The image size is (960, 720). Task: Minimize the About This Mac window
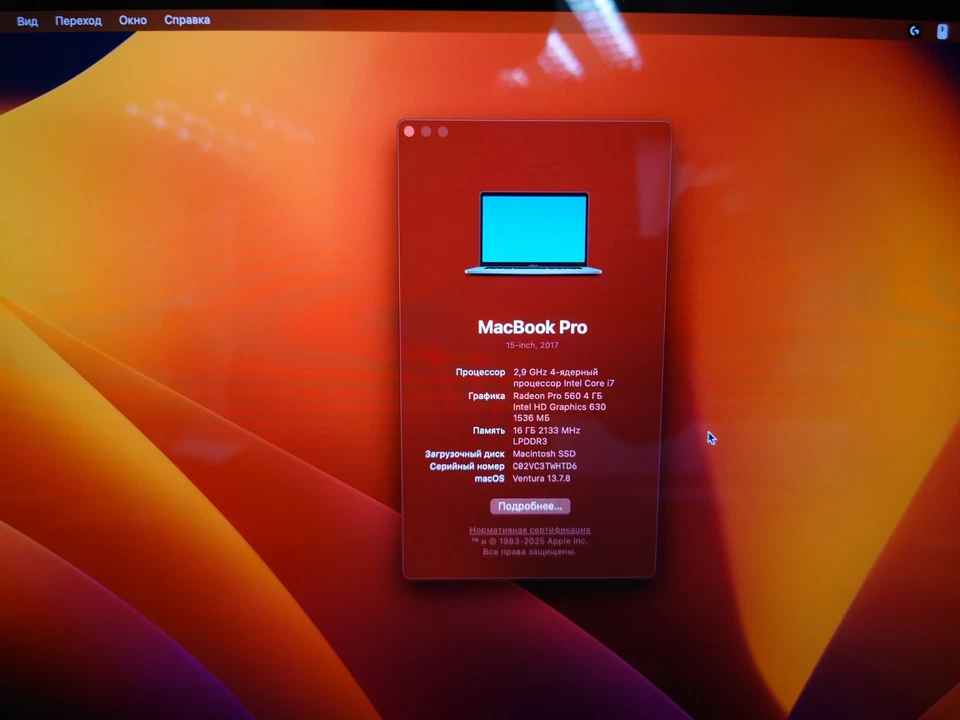(x=426, y=132)
